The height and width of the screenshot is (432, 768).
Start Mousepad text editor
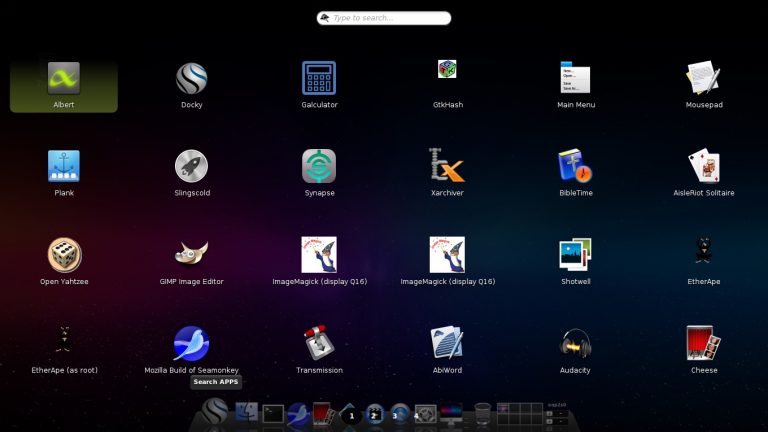click(x=703, y=79)
